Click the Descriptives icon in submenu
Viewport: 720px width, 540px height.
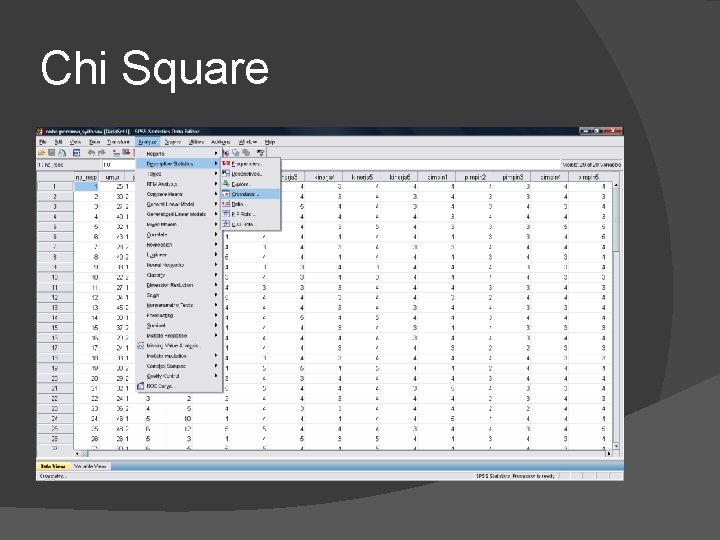[x=226, y=174]
